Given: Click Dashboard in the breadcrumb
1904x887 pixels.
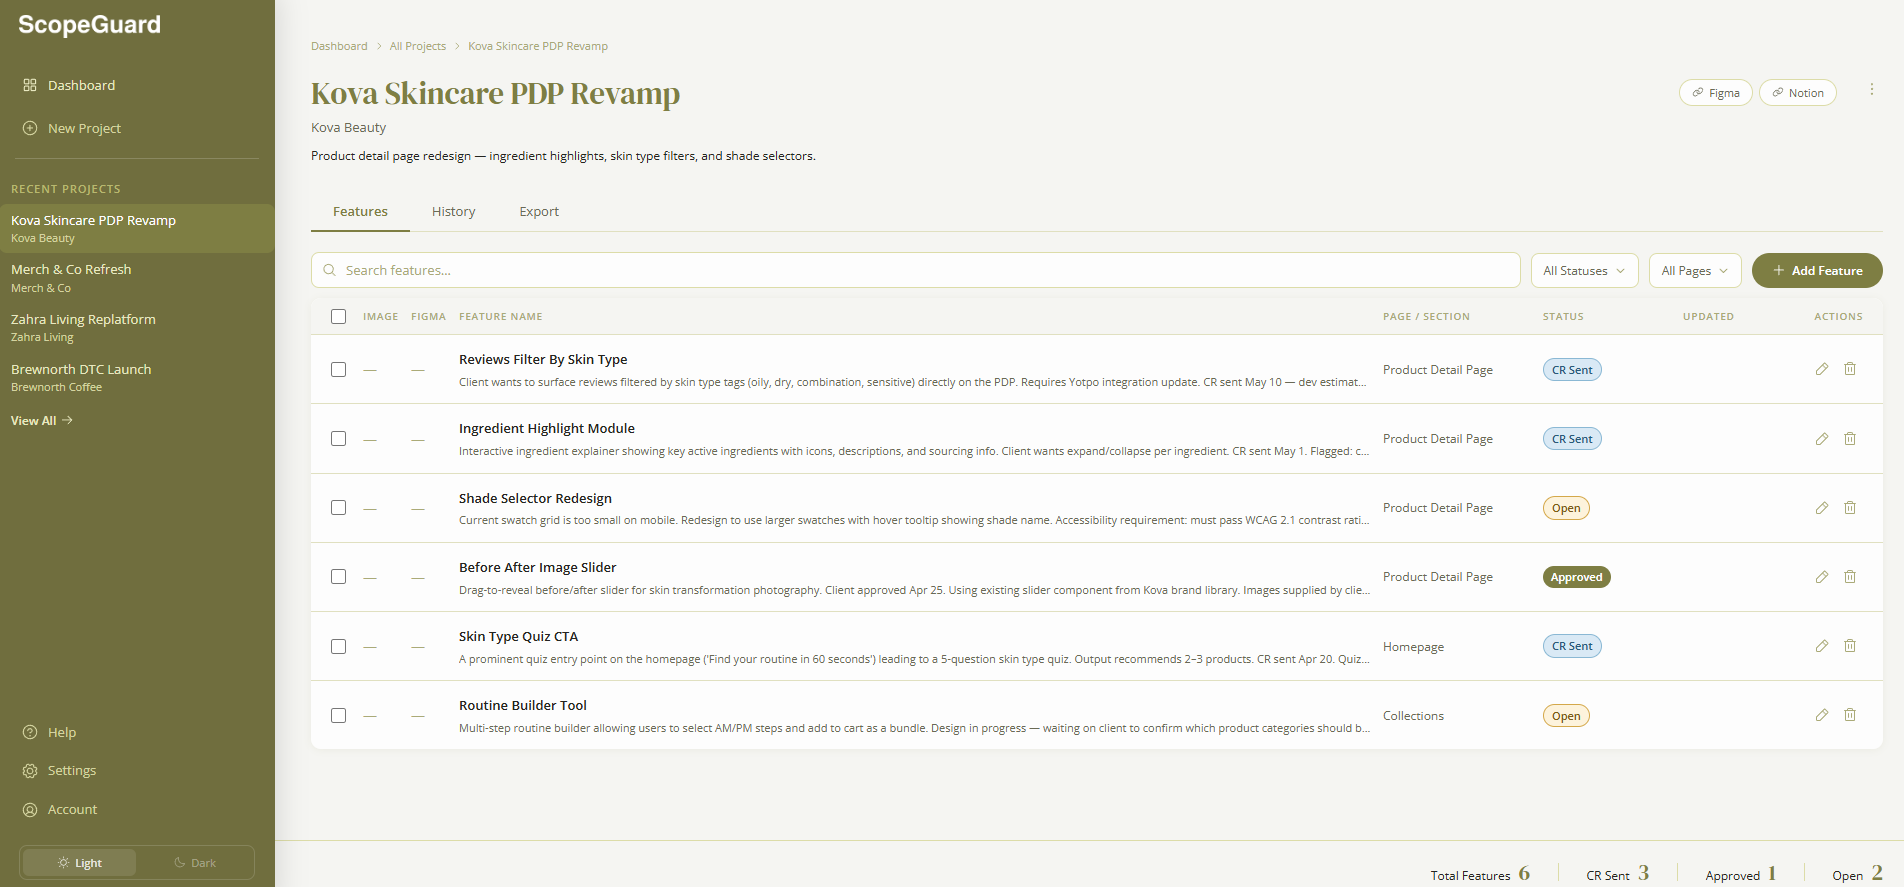Looking at the screenshot, I should (x=339, y=46).
